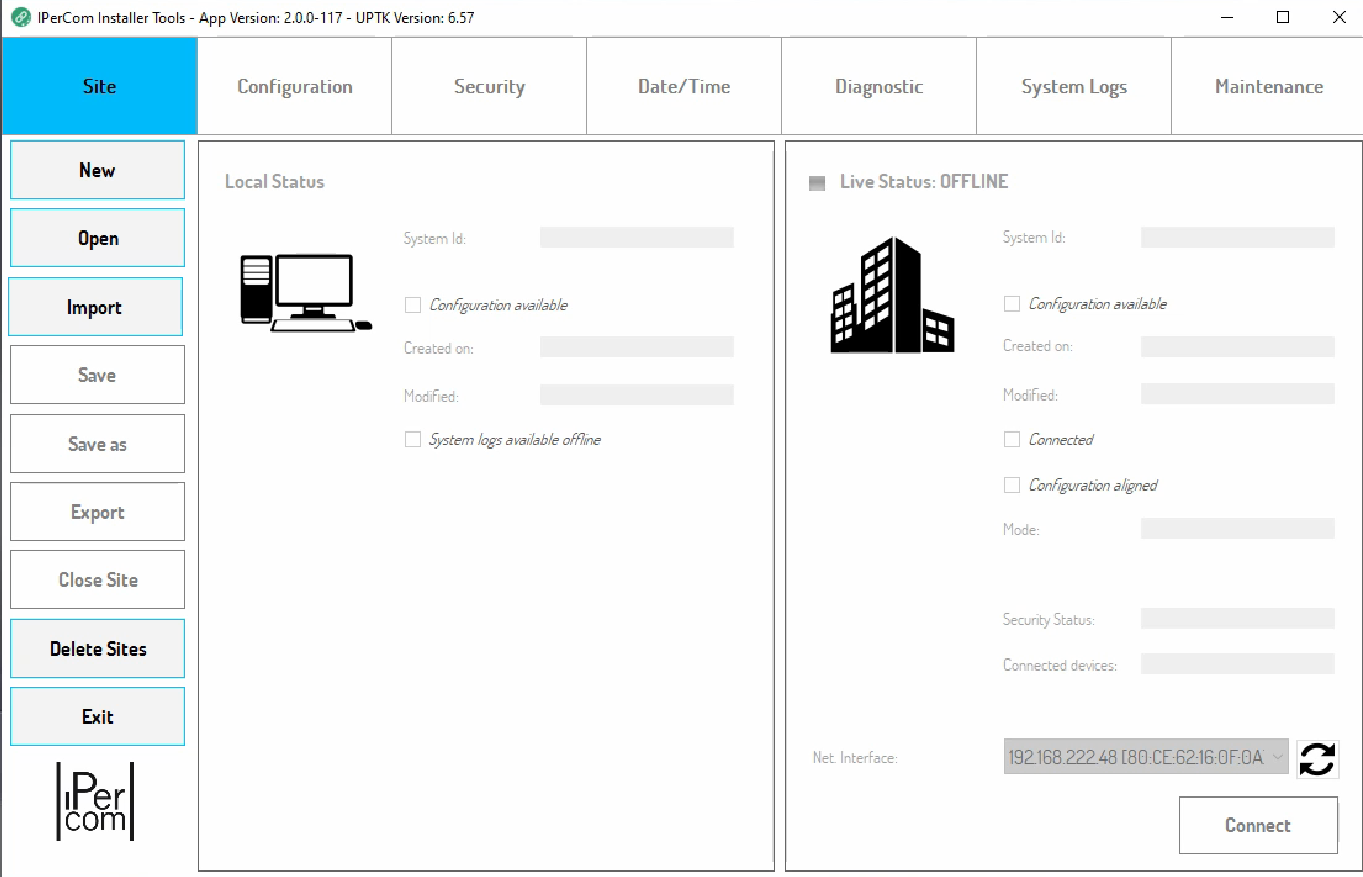Click the desktop computer Local Status icon
1363x877 pixels.
coord(305,293)
